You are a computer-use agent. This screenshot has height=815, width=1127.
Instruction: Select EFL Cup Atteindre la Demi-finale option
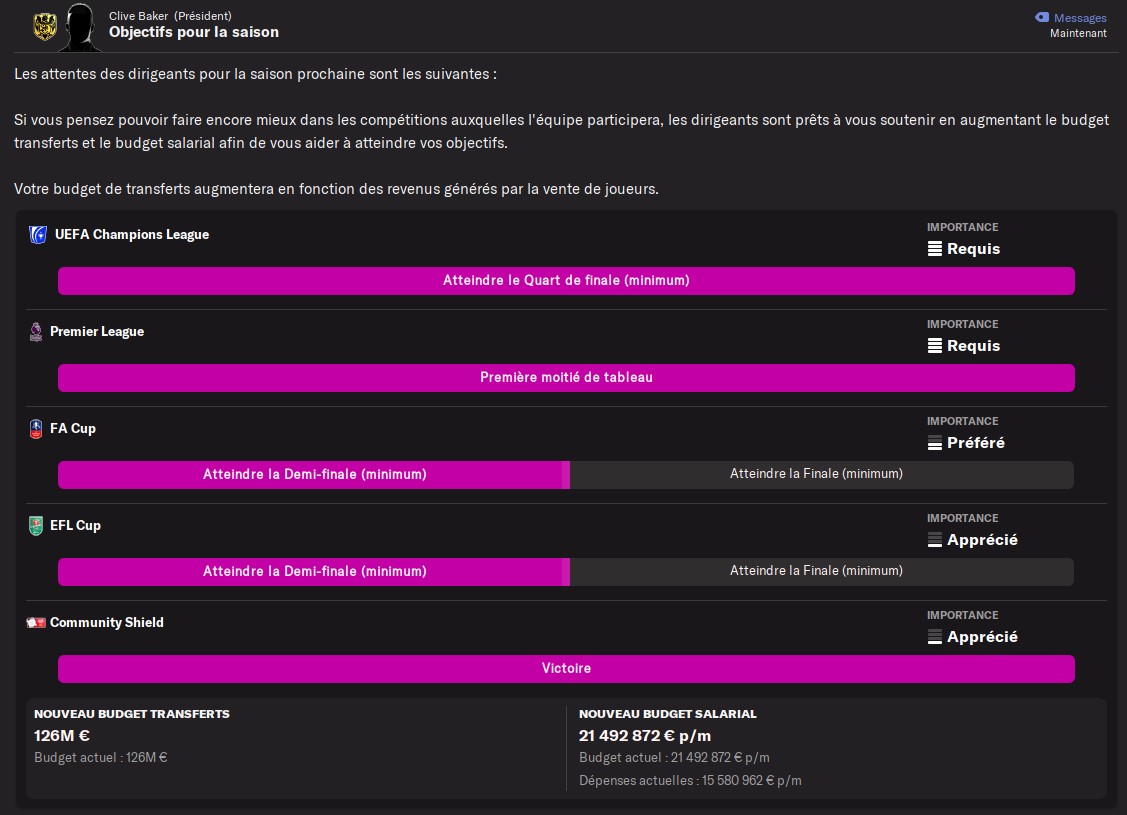314,572
